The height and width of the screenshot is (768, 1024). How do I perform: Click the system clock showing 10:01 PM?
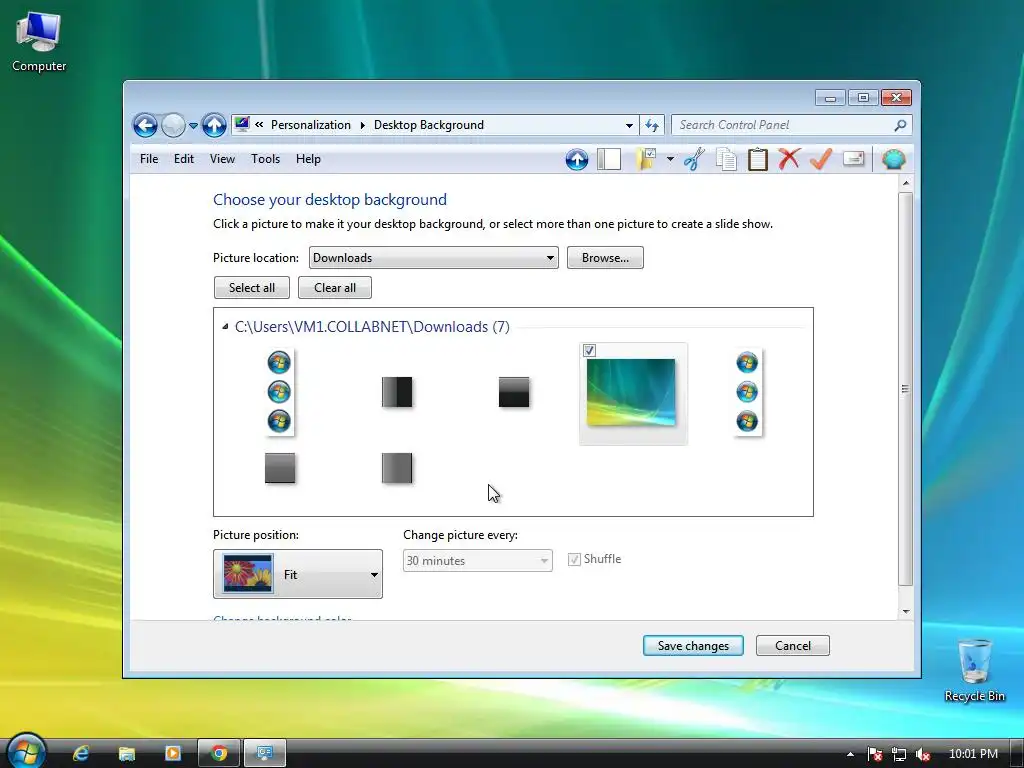pyautogui.click(x=973, y=754)
